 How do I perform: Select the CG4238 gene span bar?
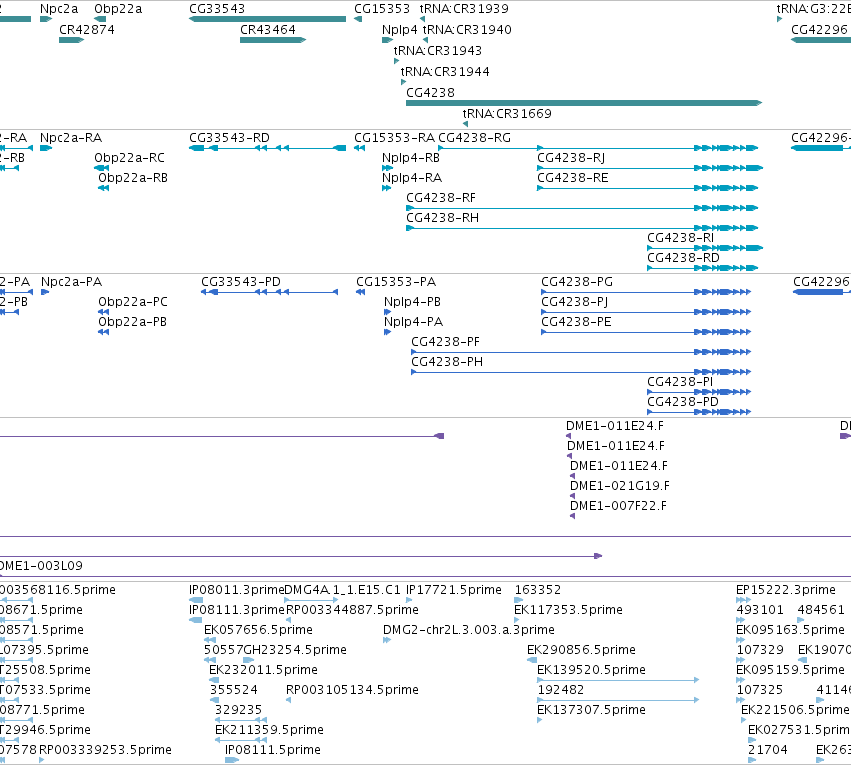click(x=584, y=103)
